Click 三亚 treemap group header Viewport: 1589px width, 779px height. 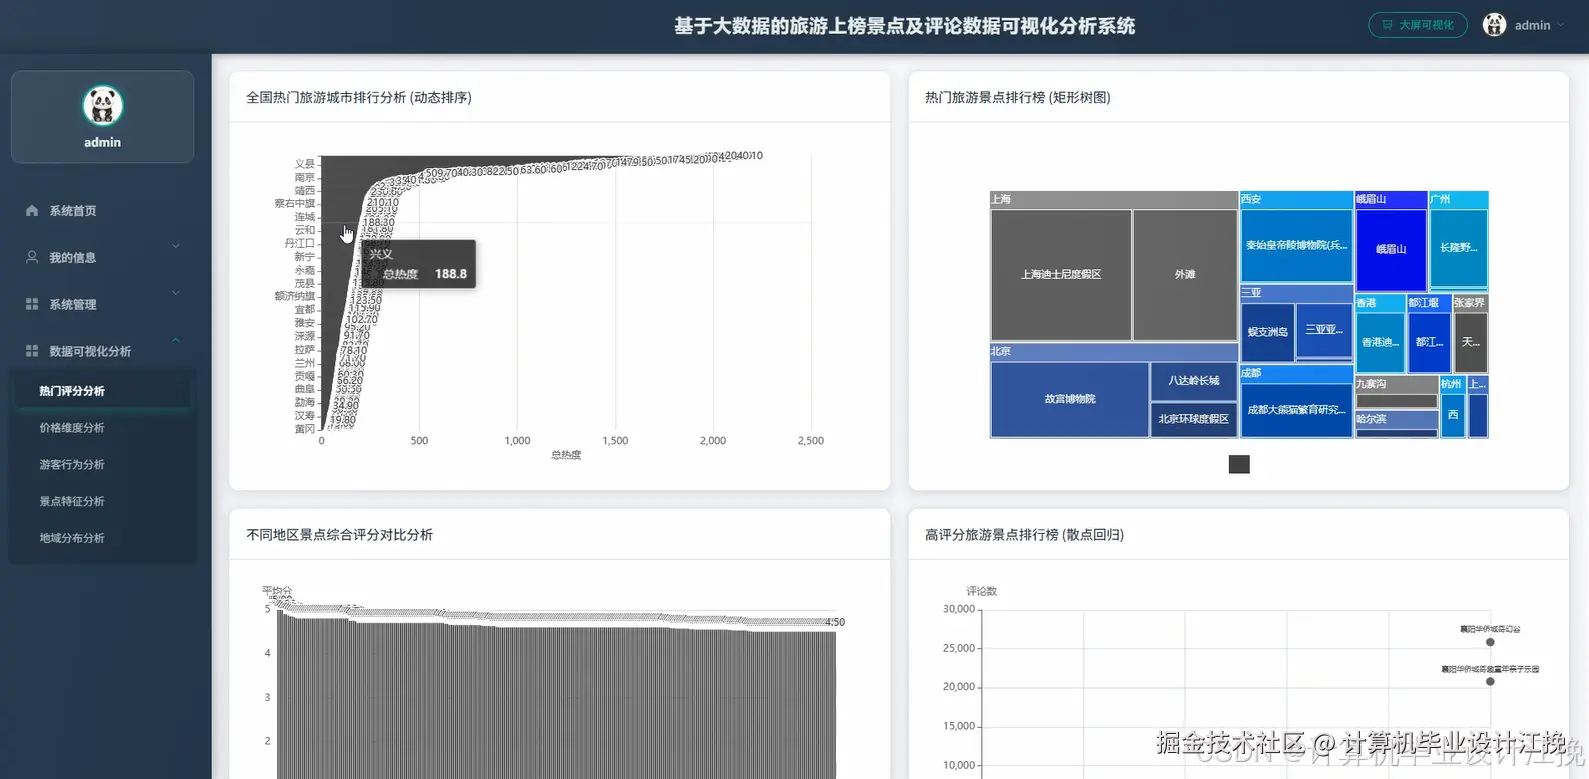[x=1296, y=293]
